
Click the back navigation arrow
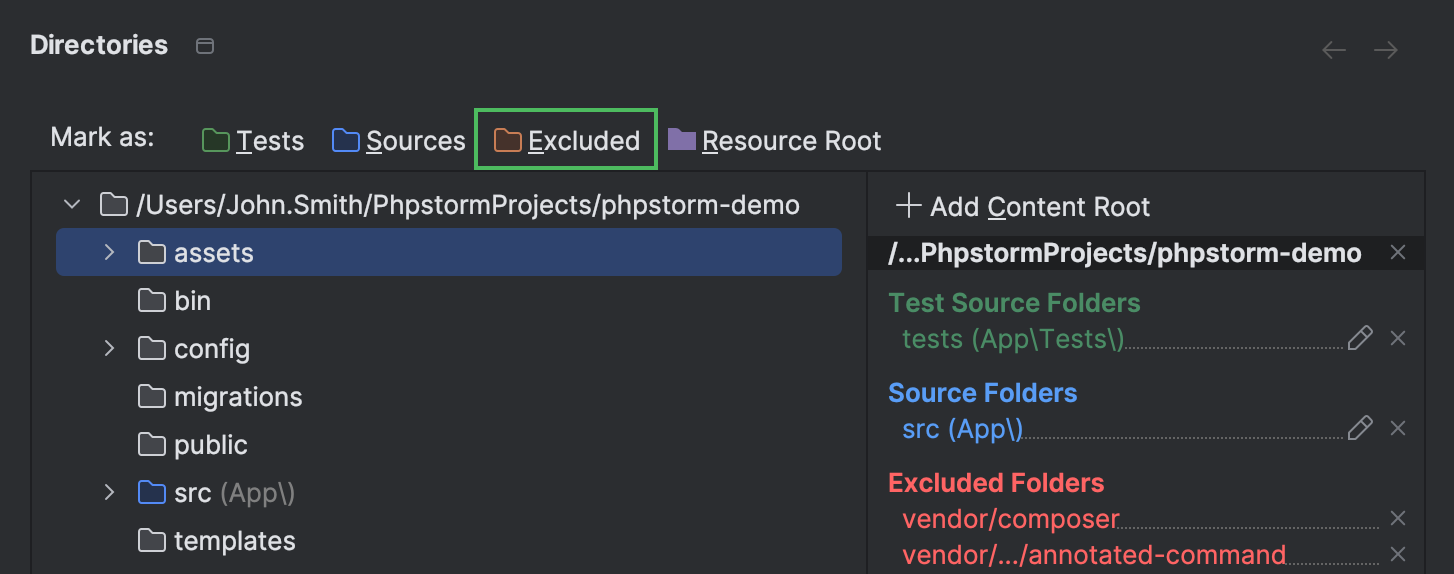click(1334, 50)
